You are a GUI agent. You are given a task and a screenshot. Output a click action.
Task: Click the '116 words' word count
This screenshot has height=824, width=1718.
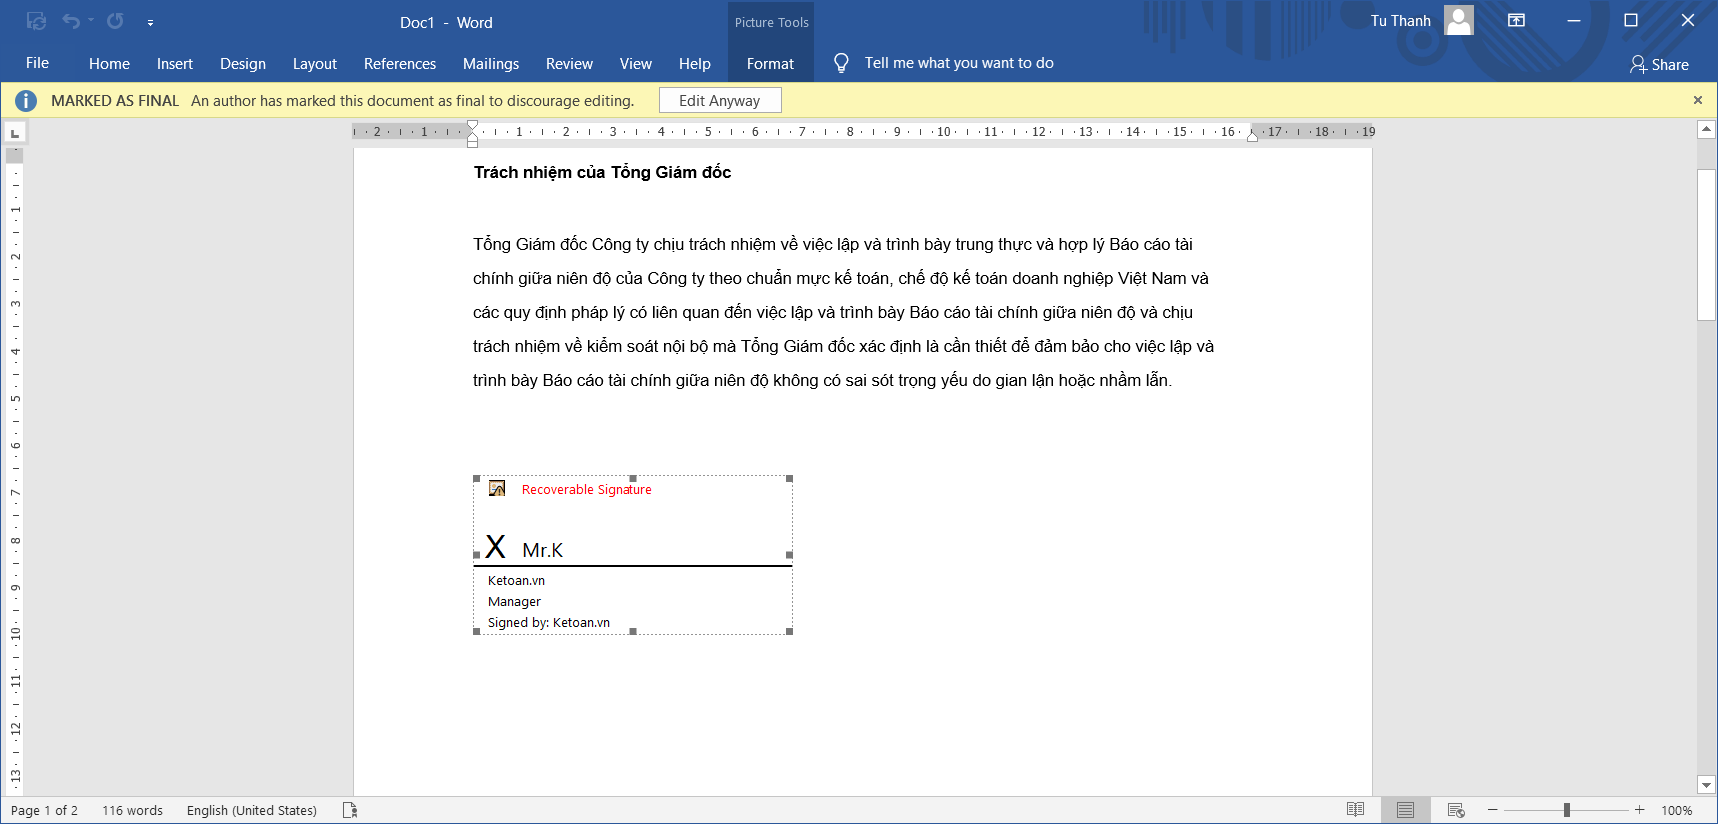point(132,810)
